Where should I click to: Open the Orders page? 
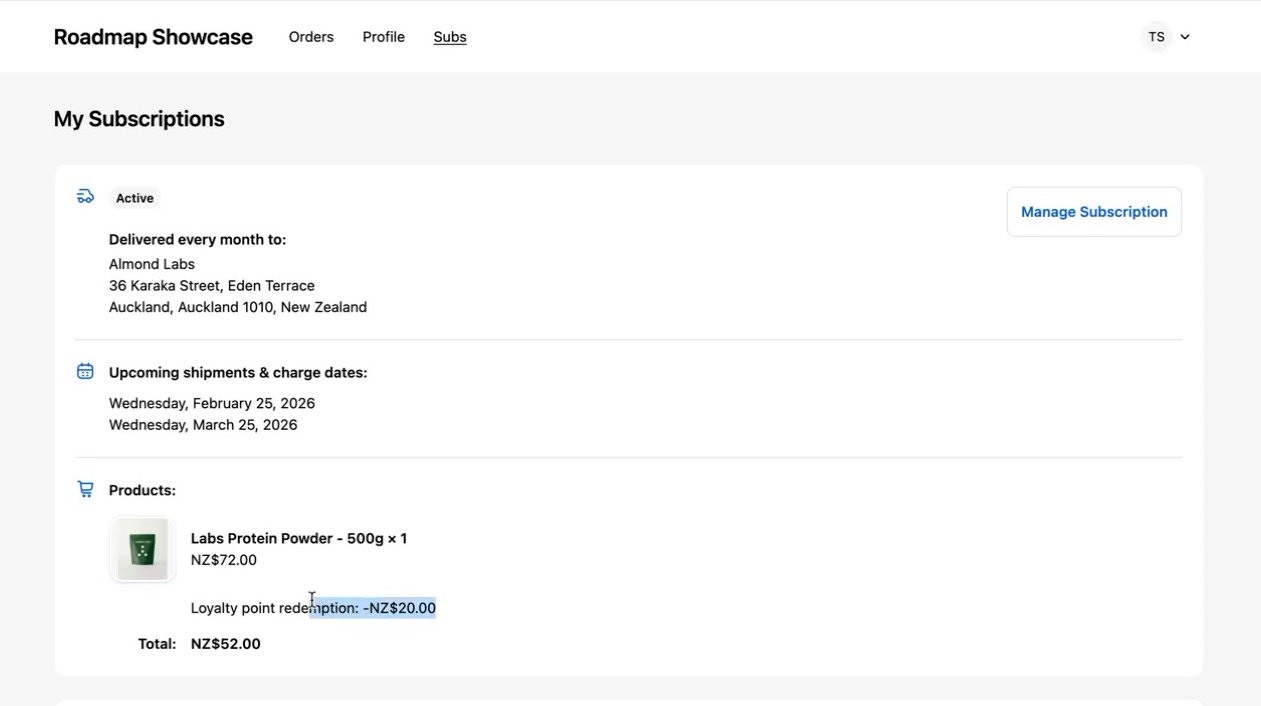click(x=311, y=37)
